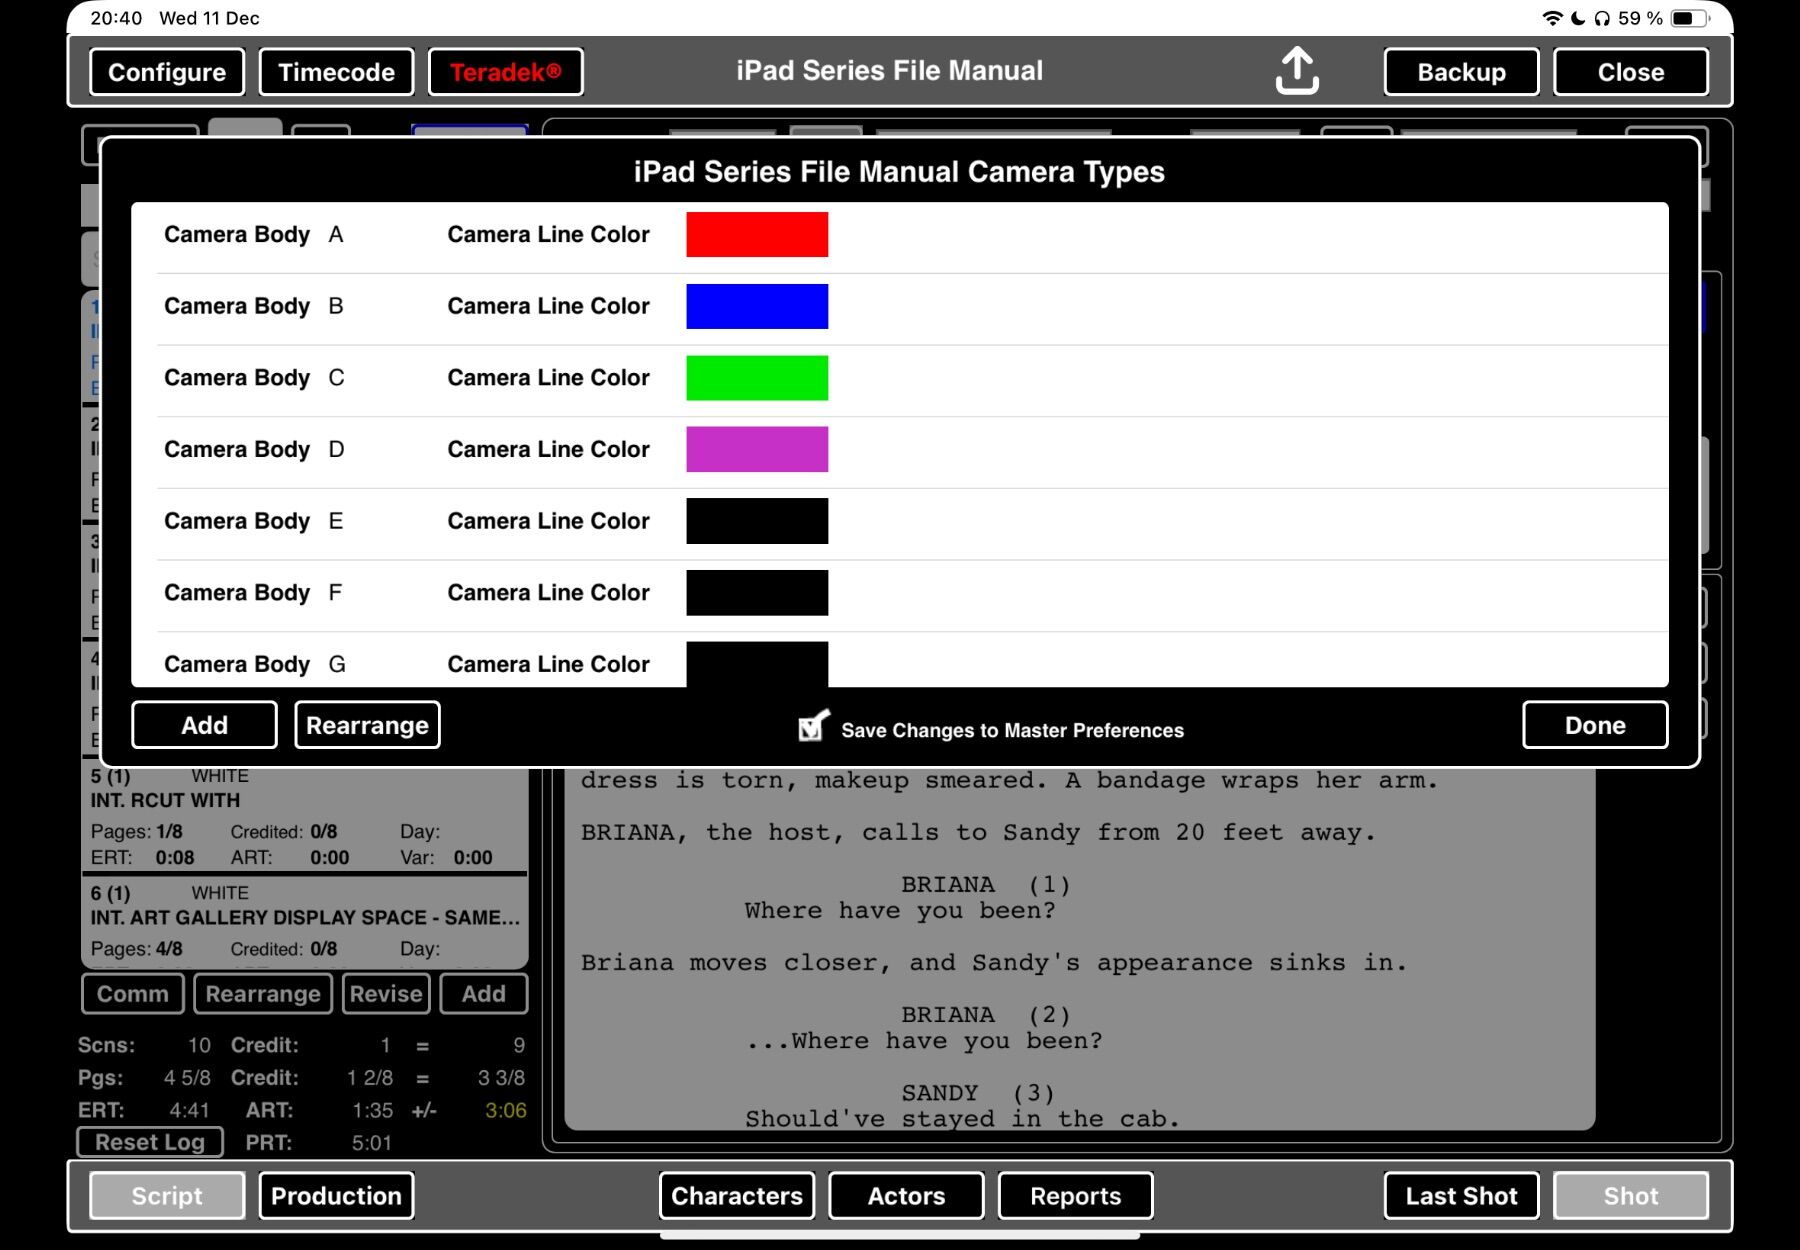1800x1250 pixels.
Task: Pick Camera A red line color
Action: pos(757,234)
